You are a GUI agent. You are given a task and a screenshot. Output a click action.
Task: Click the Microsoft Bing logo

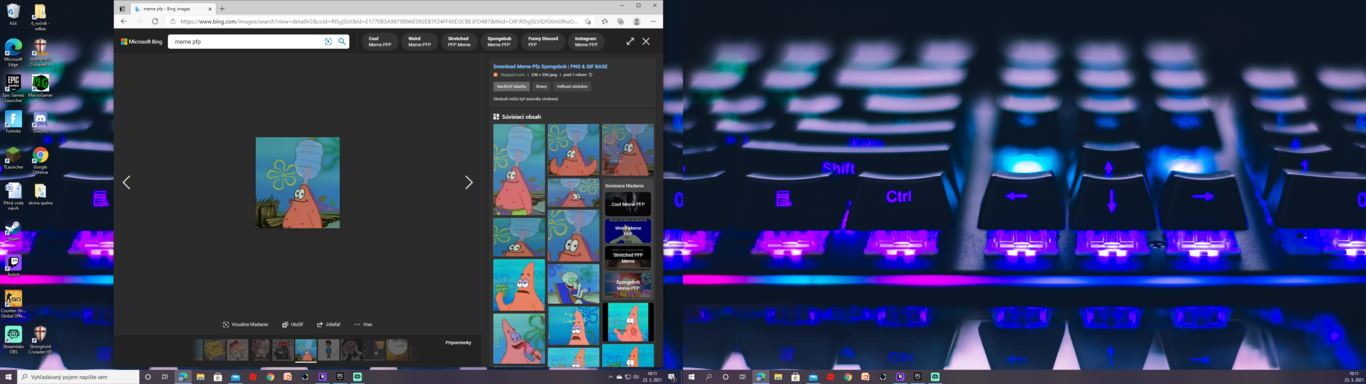(141, 42)
